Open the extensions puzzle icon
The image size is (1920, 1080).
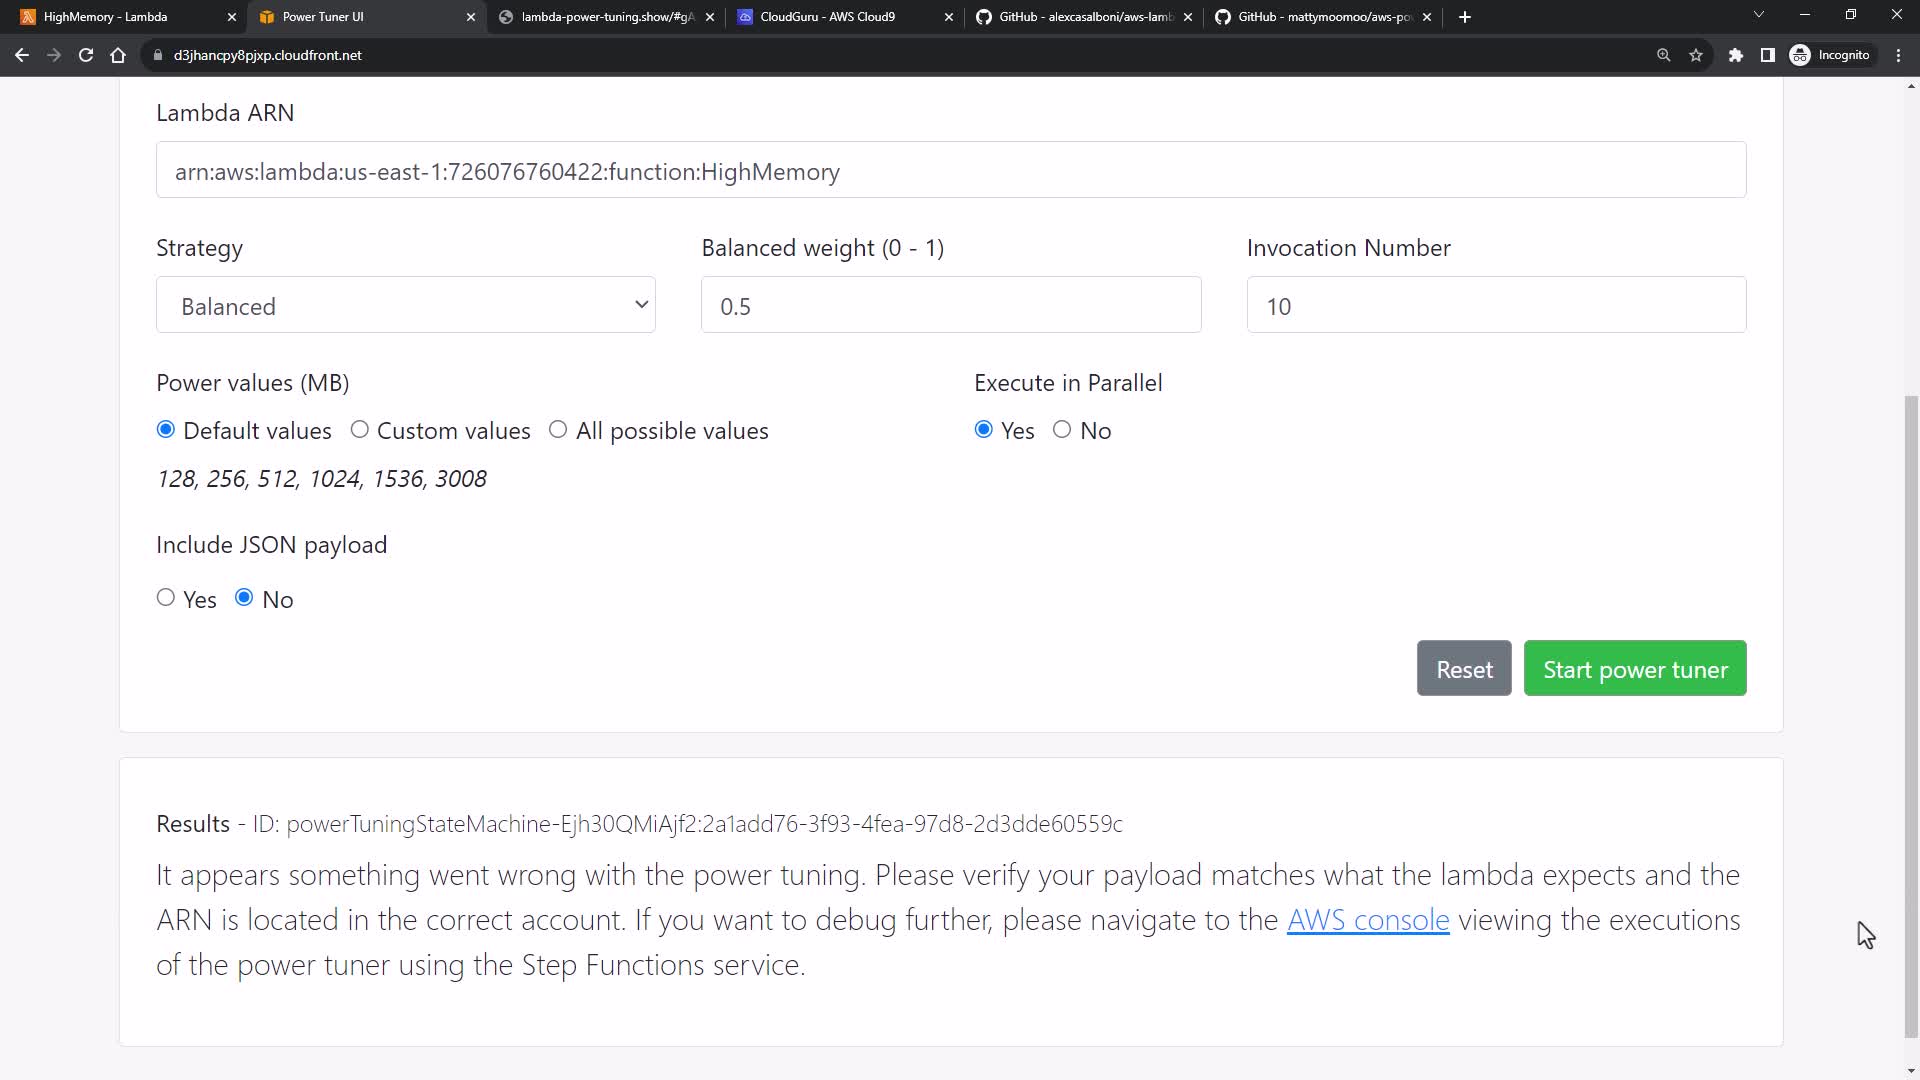click(x=1736, y=55)
